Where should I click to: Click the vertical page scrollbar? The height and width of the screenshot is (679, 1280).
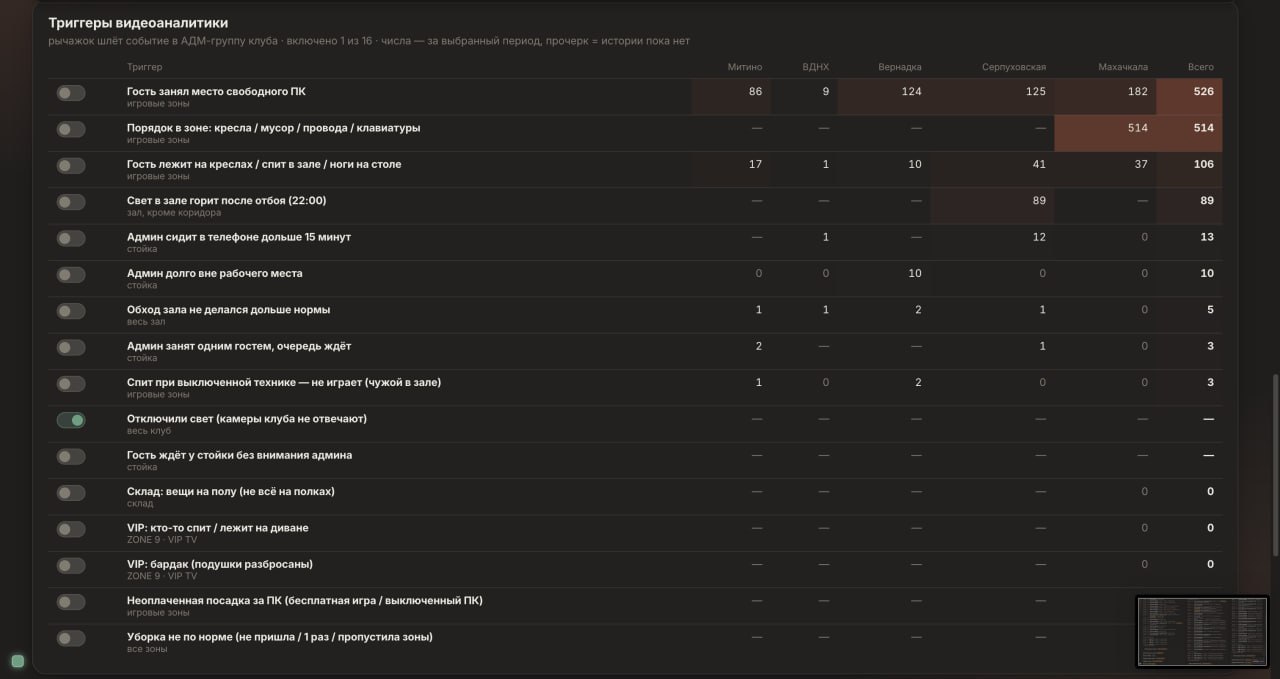coord(1274,466)
